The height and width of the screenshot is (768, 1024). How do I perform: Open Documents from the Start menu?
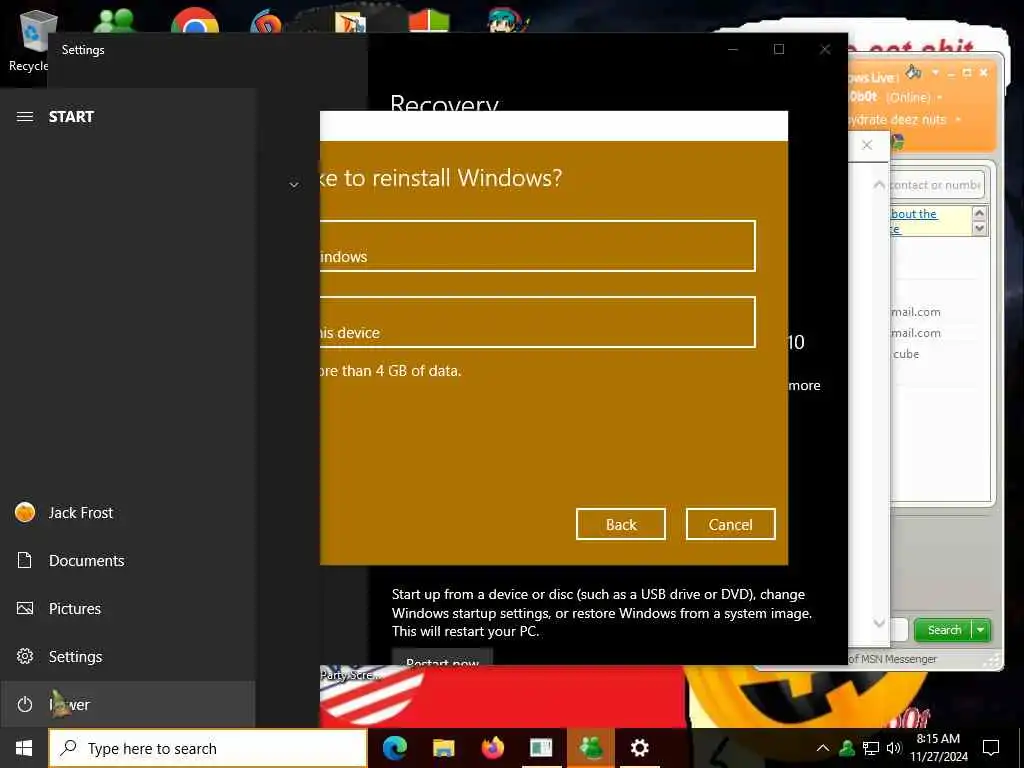(127, 560)
